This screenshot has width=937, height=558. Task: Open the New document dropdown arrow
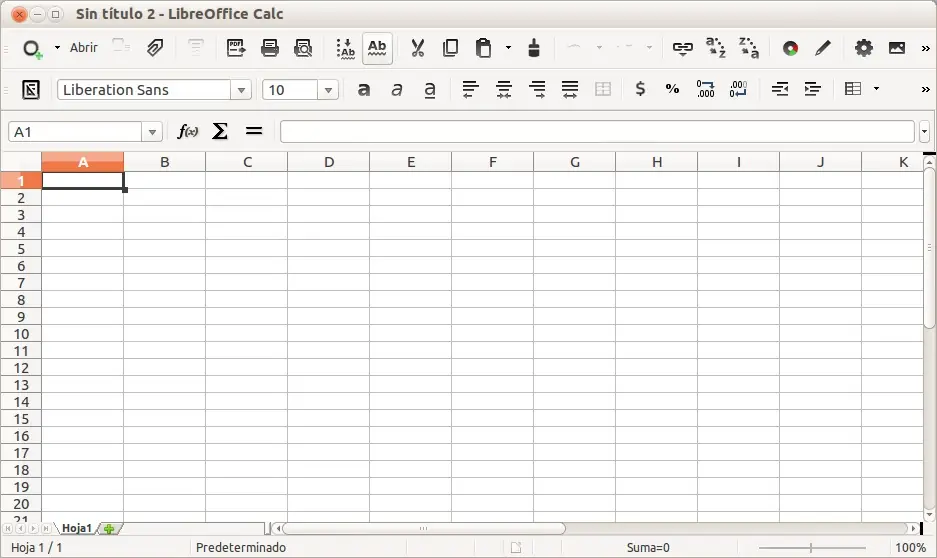(x=57, y=47)
